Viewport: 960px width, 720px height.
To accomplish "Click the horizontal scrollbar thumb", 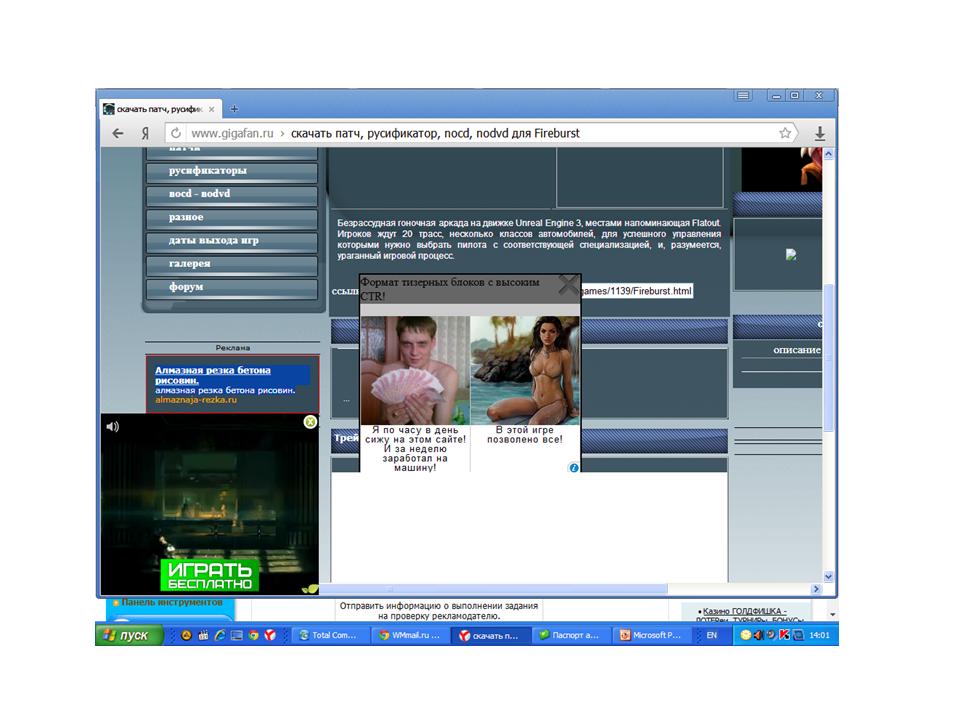I will click(493, 589).
